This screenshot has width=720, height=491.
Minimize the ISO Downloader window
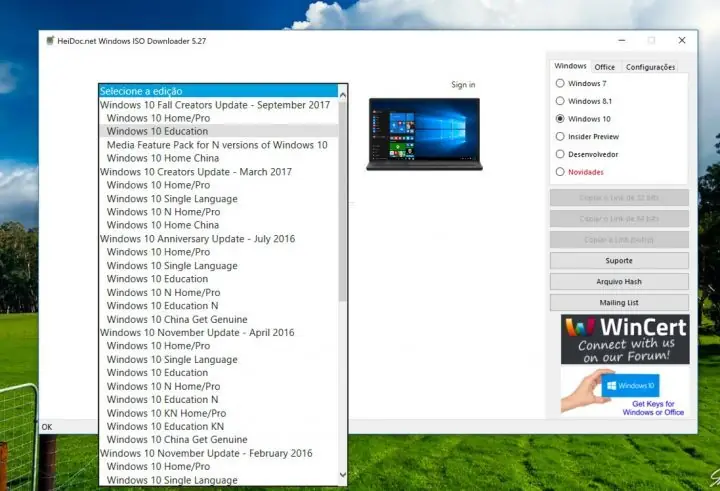[622, 40]
